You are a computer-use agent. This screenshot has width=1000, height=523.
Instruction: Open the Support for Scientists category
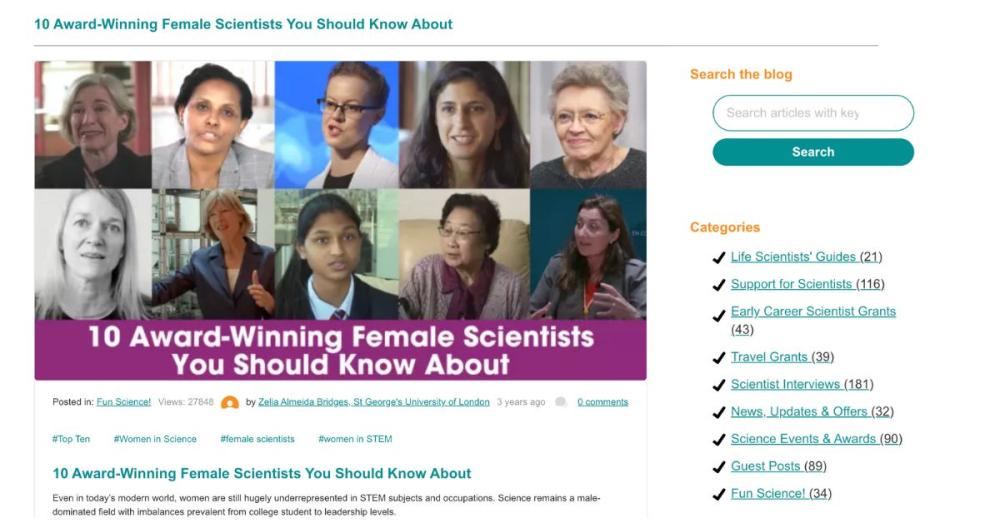[791, 284]
